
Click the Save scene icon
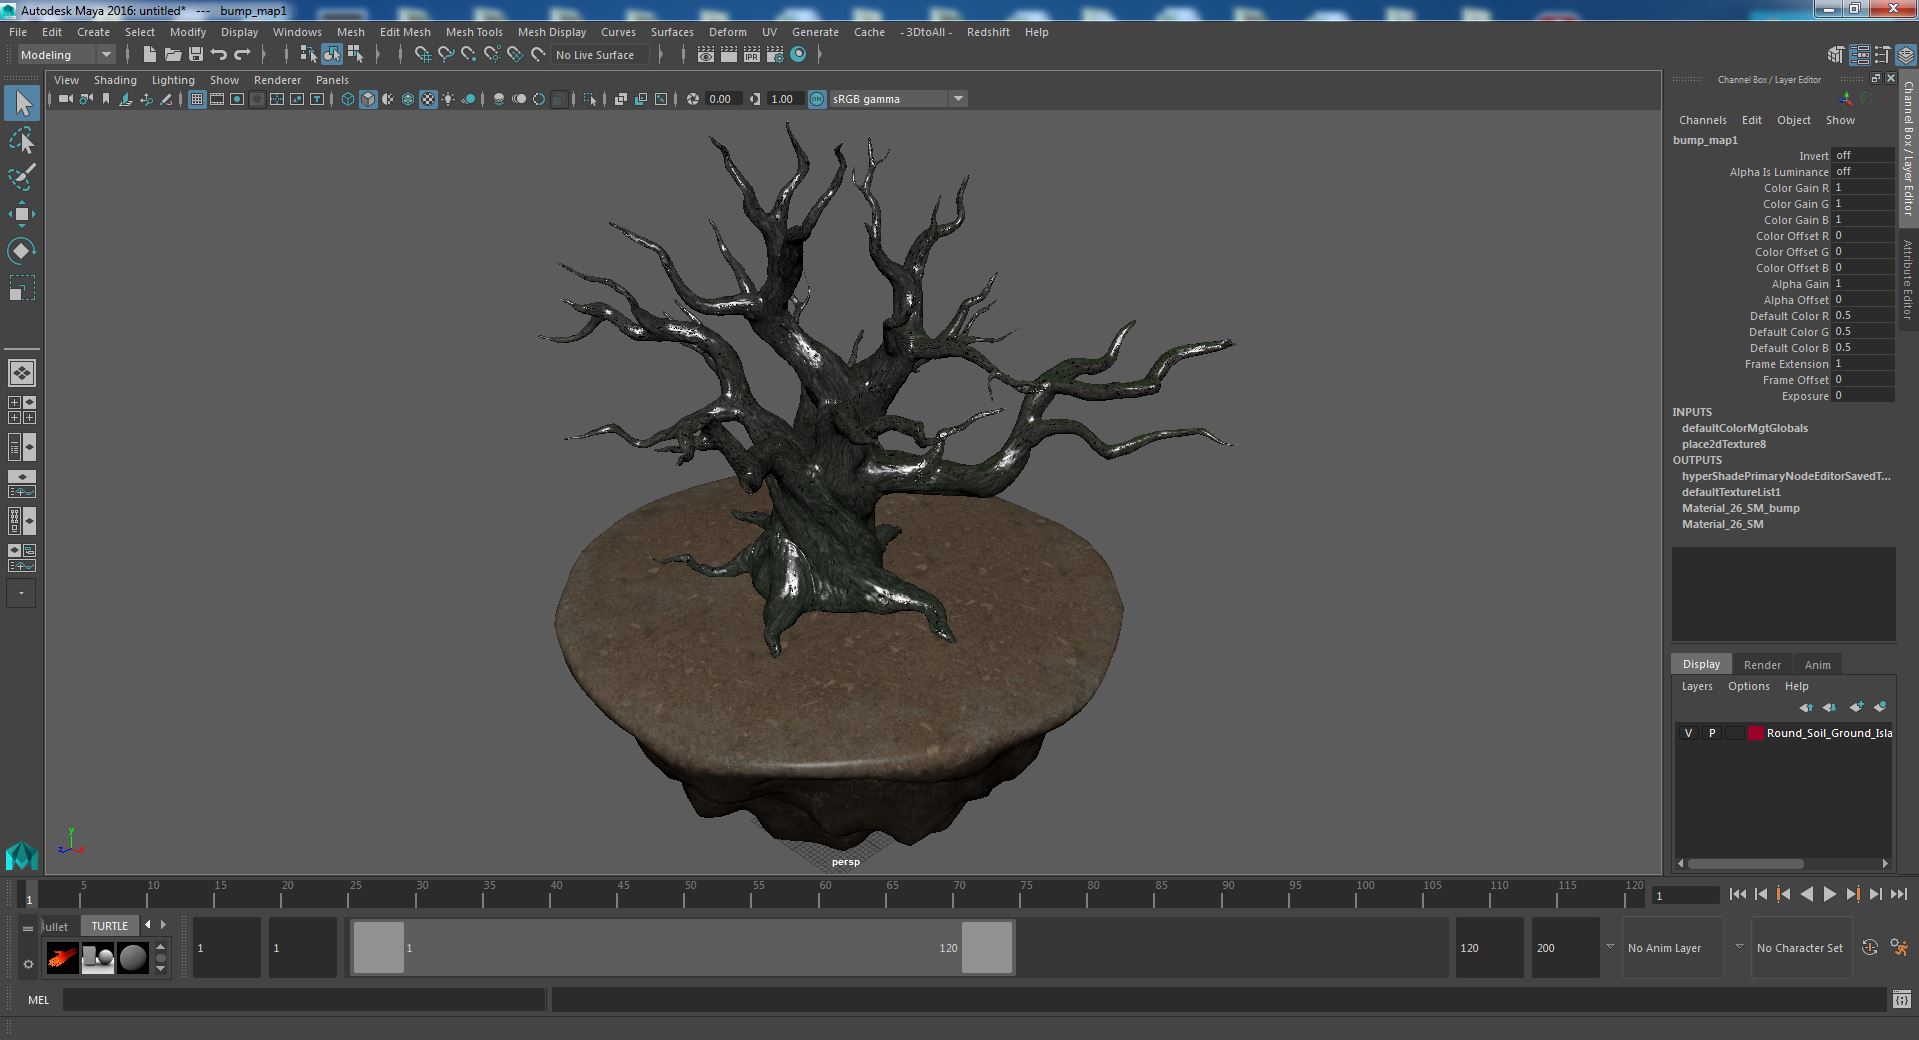pyautogui.click(x=196, y=55)
